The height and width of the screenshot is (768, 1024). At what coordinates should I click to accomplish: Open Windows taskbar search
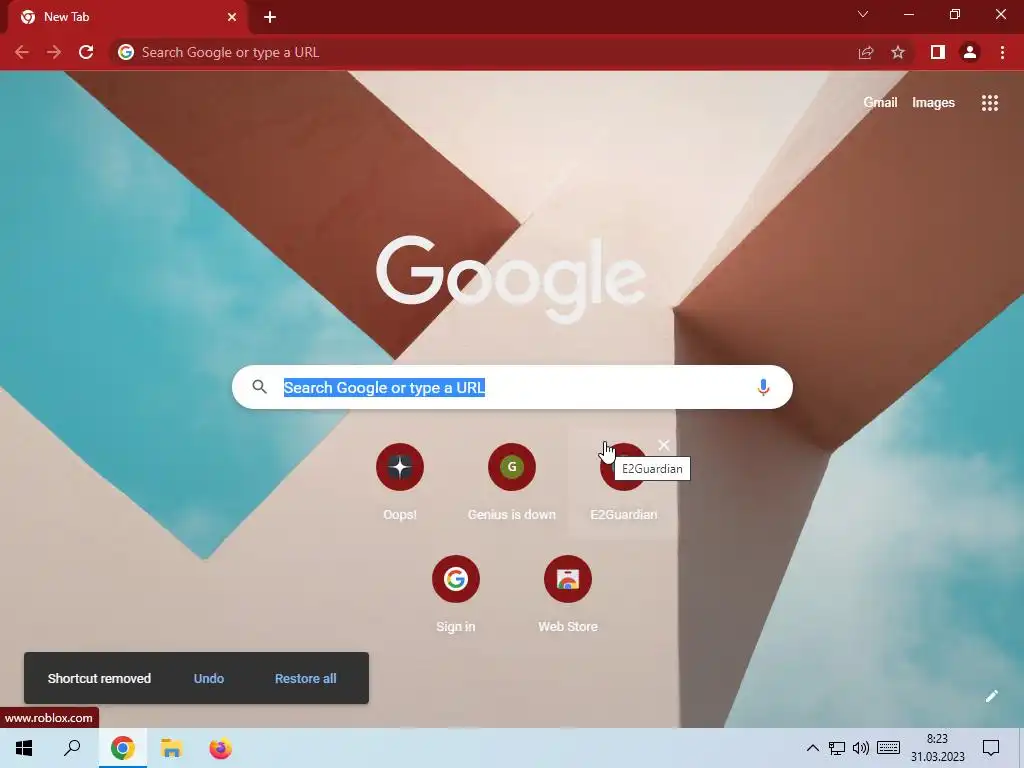point(72,748)
